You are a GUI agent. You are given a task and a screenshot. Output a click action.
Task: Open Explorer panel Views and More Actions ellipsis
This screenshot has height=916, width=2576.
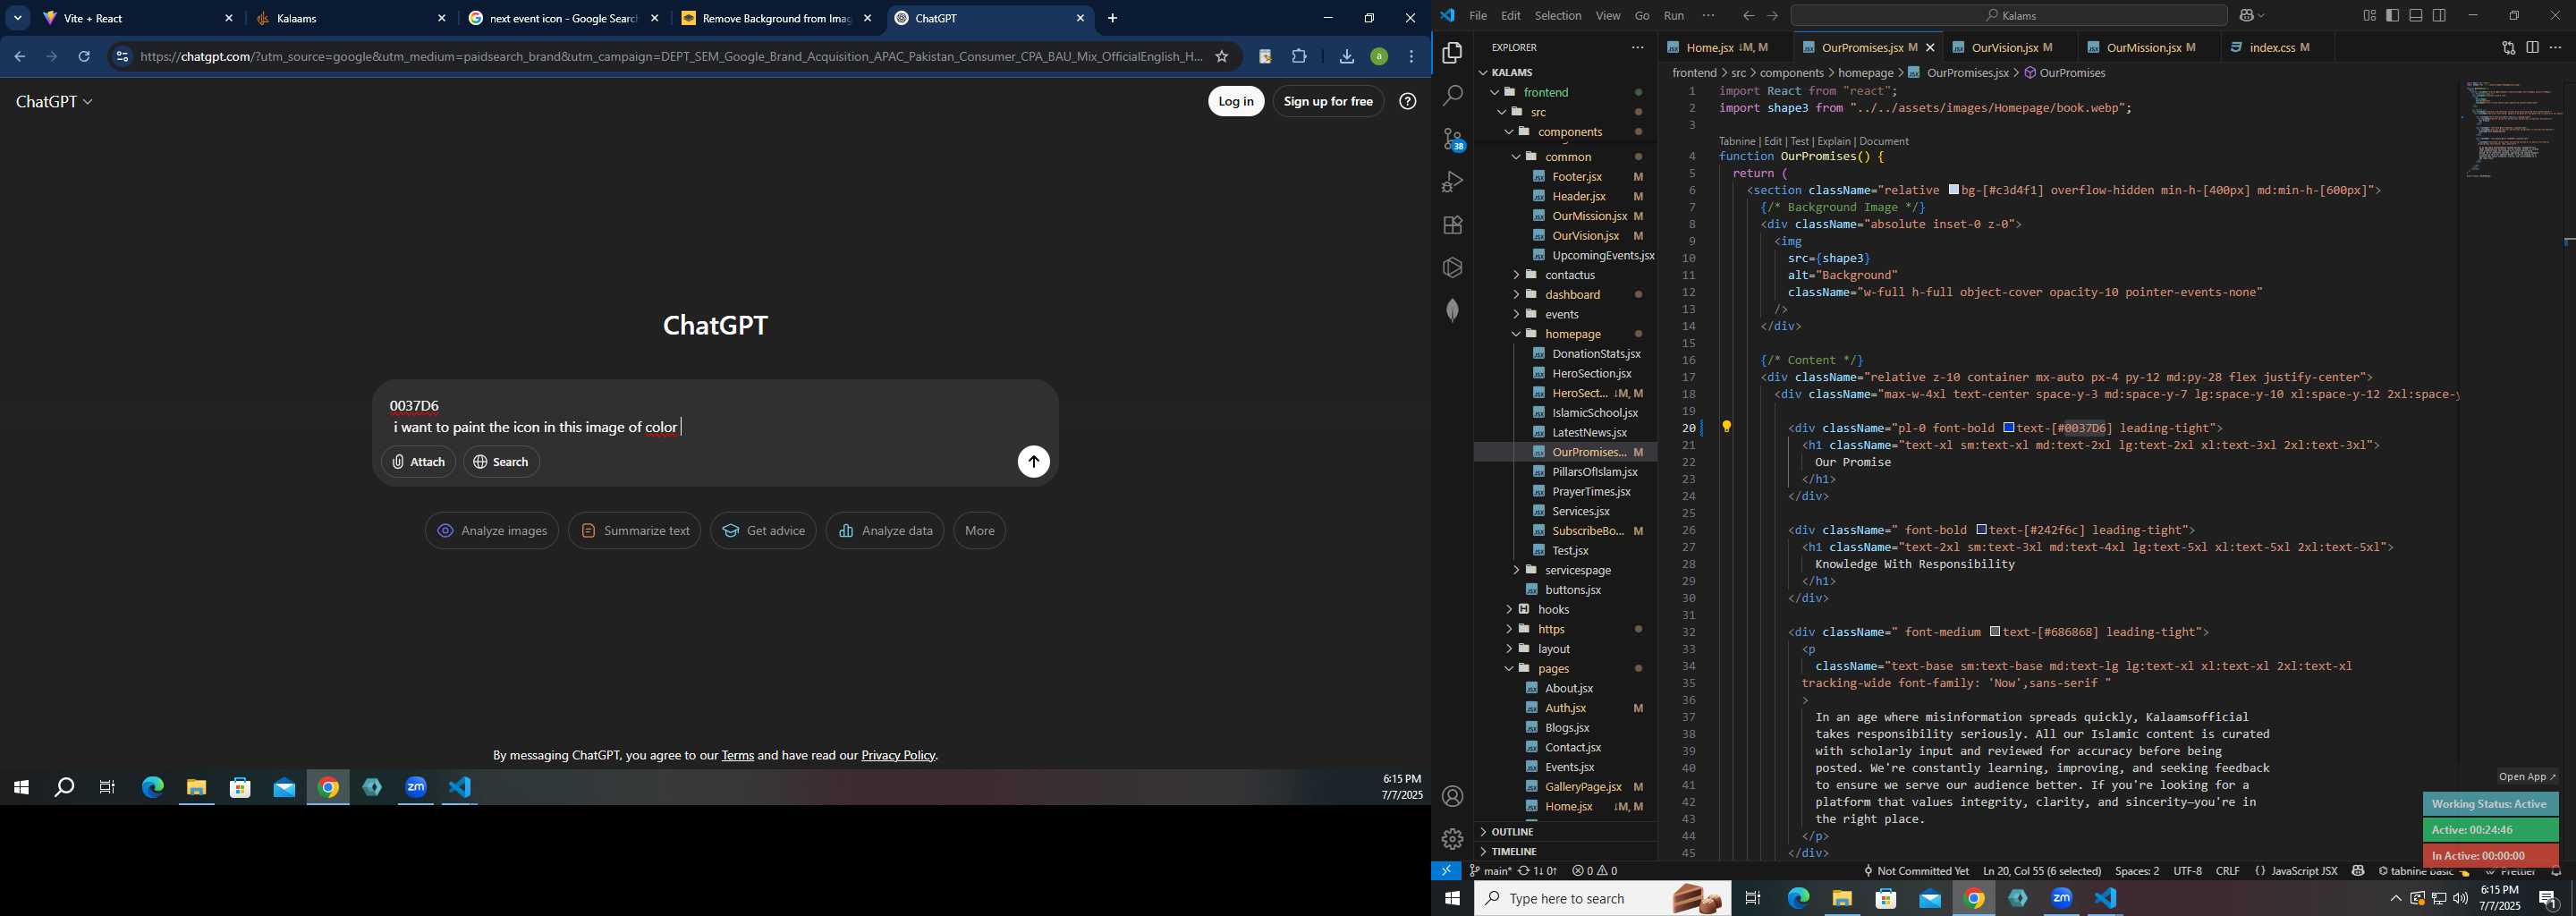coord(1637,47)
